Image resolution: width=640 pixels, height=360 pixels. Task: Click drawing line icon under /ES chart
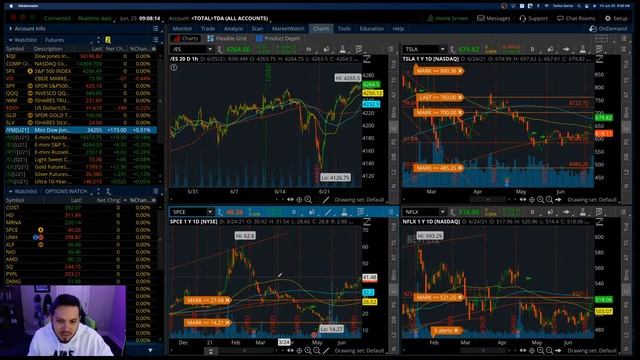[325, 200]
